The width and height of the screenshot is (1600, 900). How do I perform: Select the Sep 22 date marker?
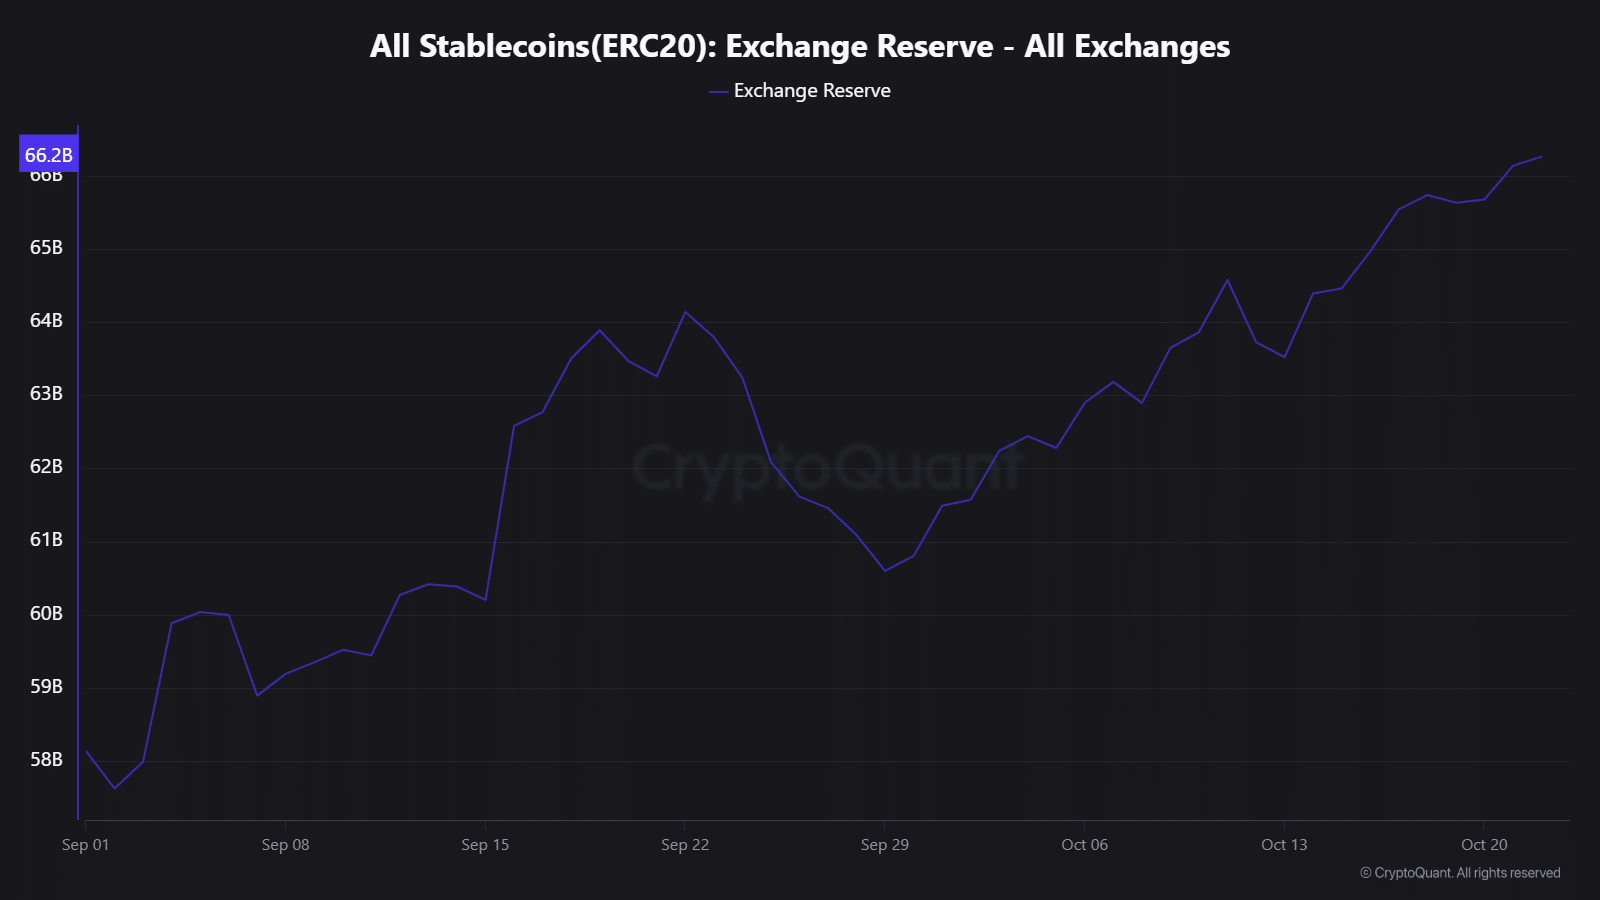[x=685, y=845]
